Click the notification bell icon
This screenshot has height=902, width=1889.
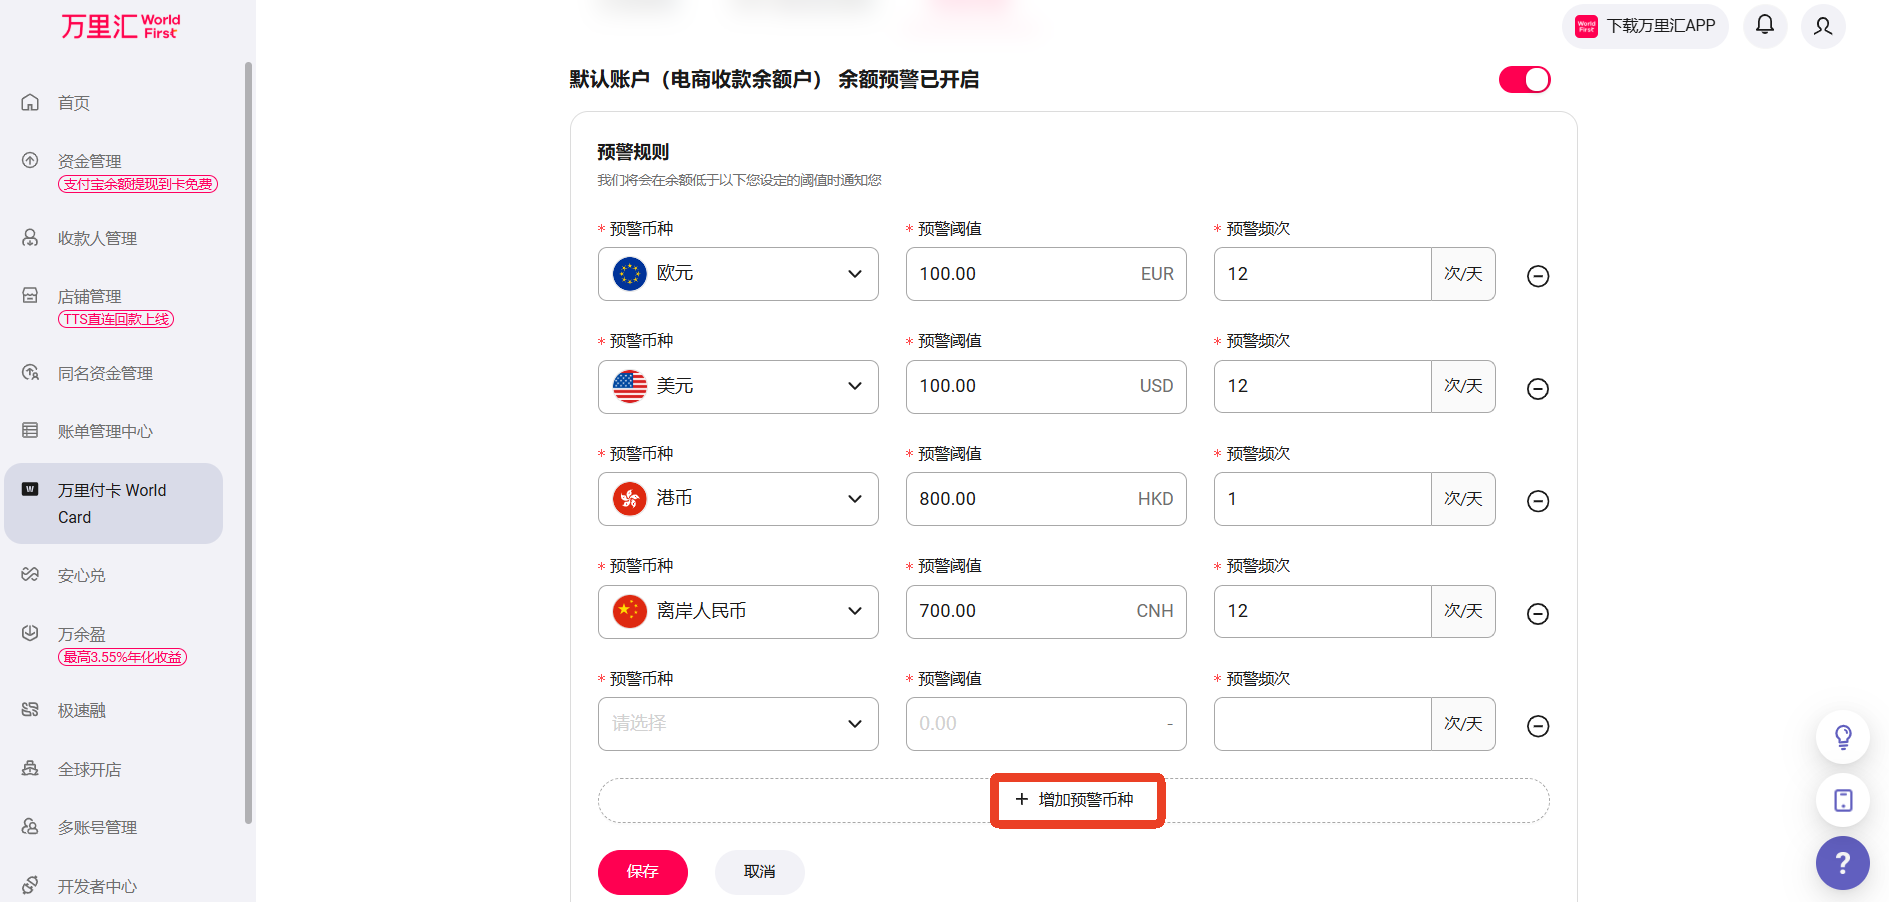(1765, 25)
